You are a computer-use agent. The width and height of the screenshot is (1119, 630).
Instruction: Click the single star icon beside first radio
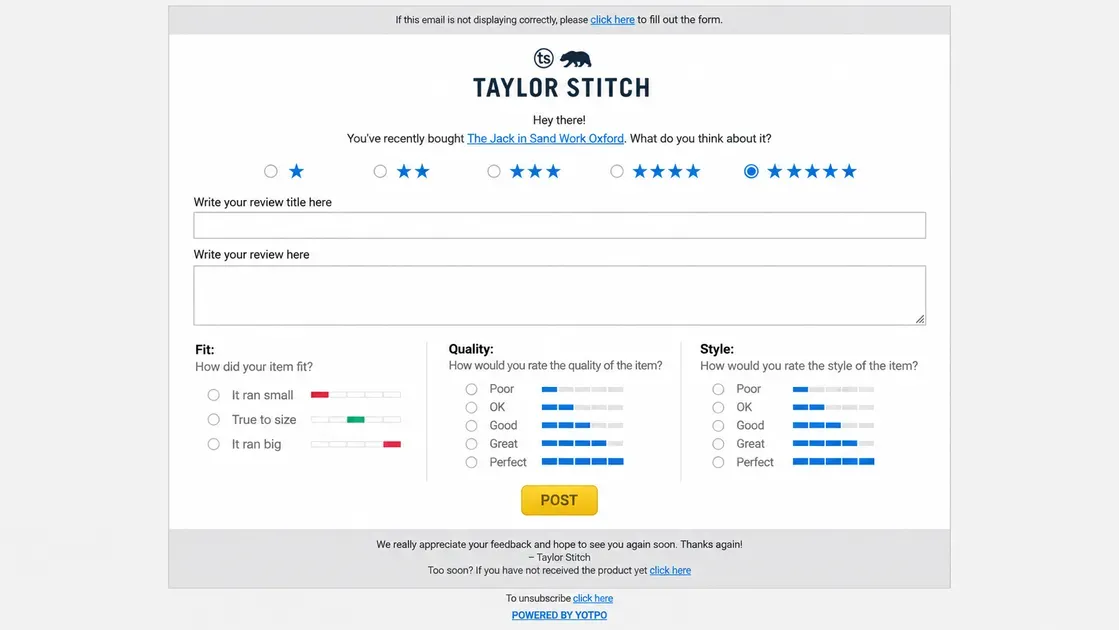point(296,171)
